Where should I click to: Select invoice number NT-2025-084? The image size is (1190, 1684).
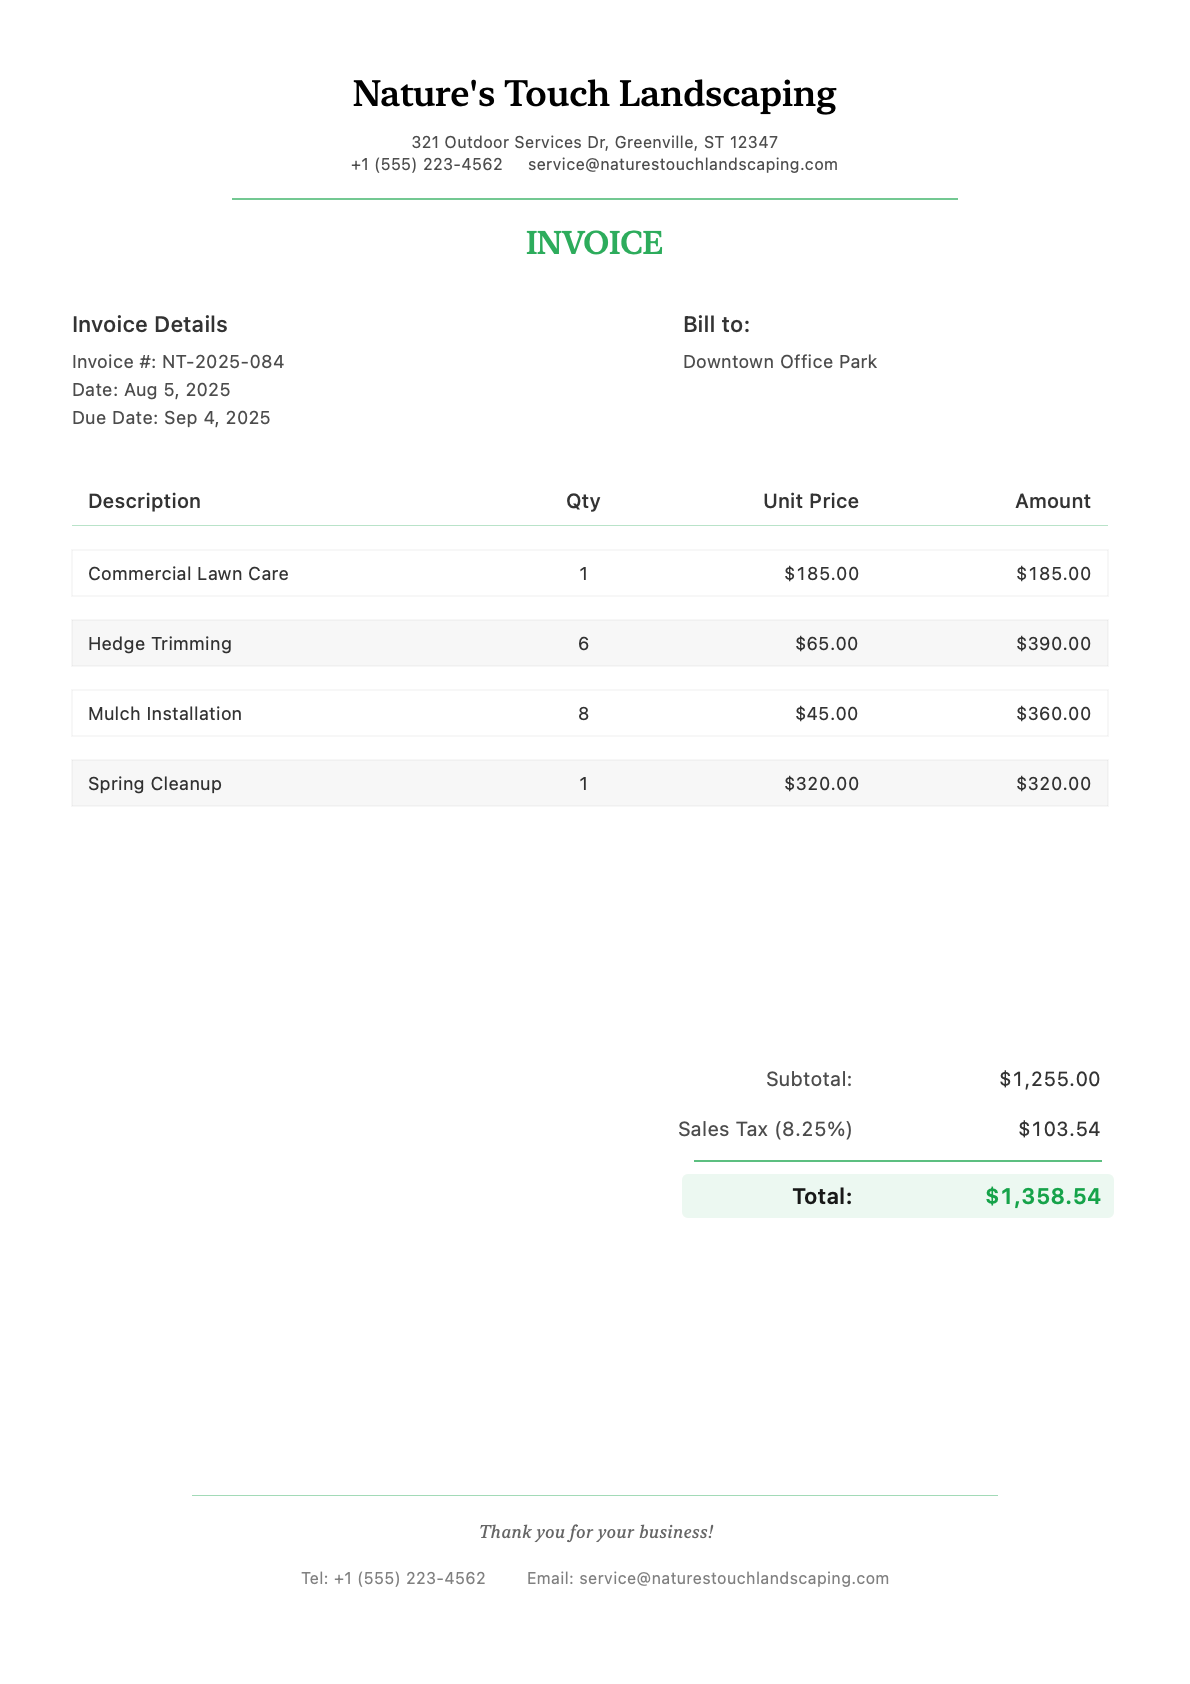tap(223, 361)
